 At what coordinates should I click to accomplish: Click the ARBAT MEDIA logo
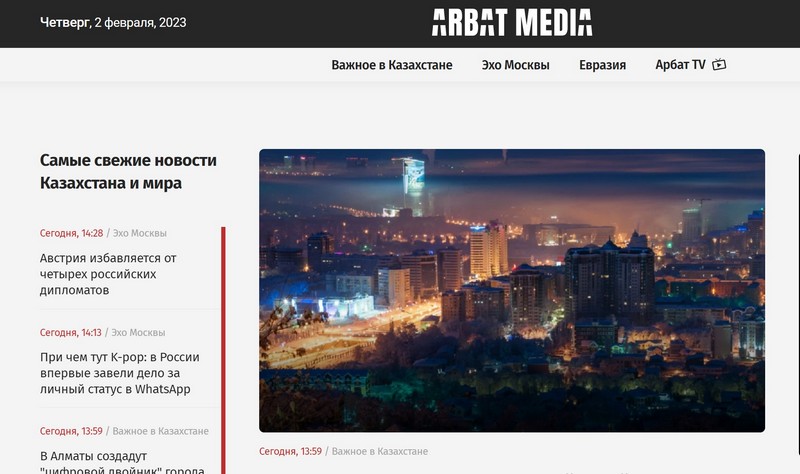511,22
